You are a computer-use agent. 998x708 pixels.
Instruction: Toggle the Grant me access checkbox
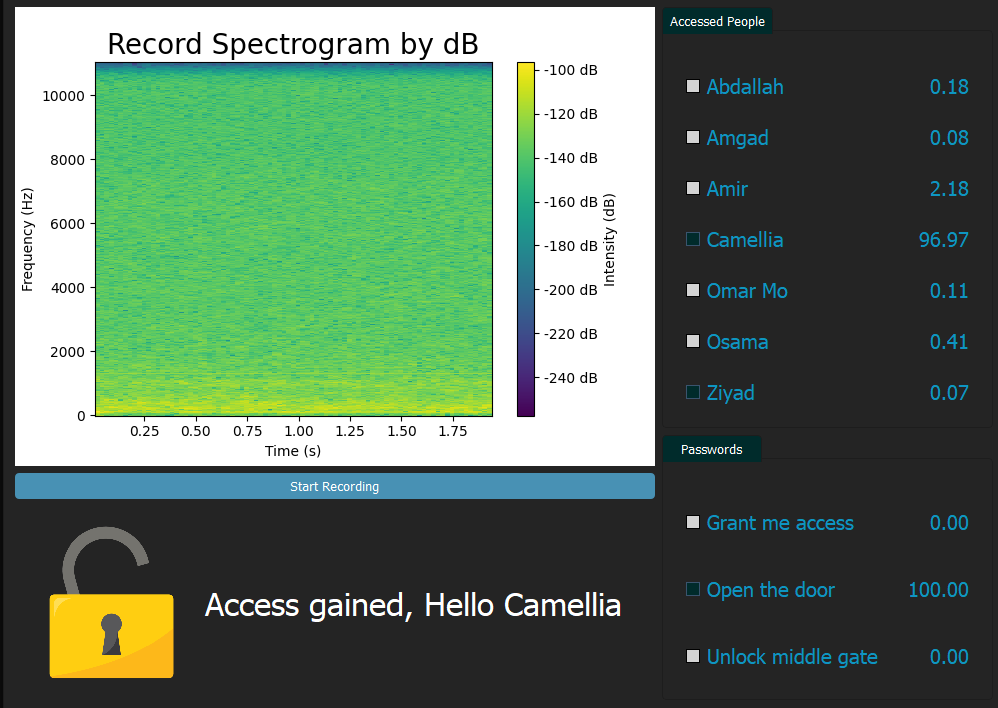pos(693,523)
